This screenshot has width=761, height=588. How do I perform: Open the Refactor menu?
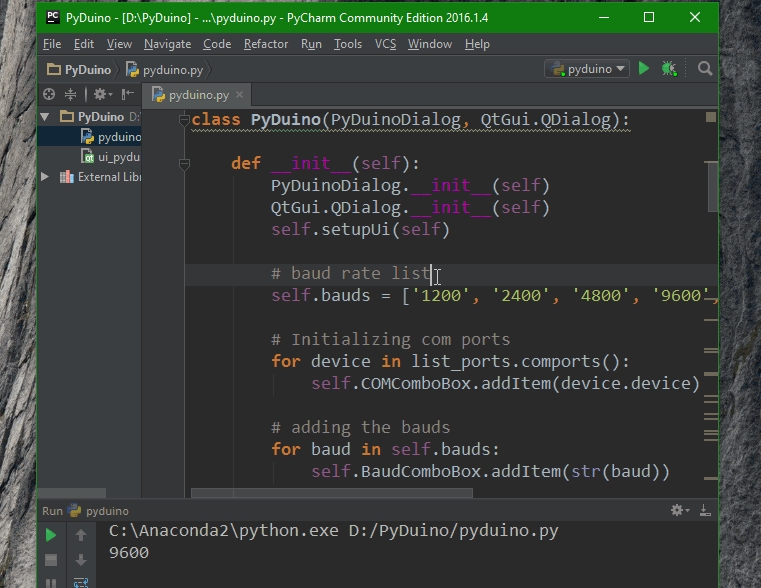[266, 44]
